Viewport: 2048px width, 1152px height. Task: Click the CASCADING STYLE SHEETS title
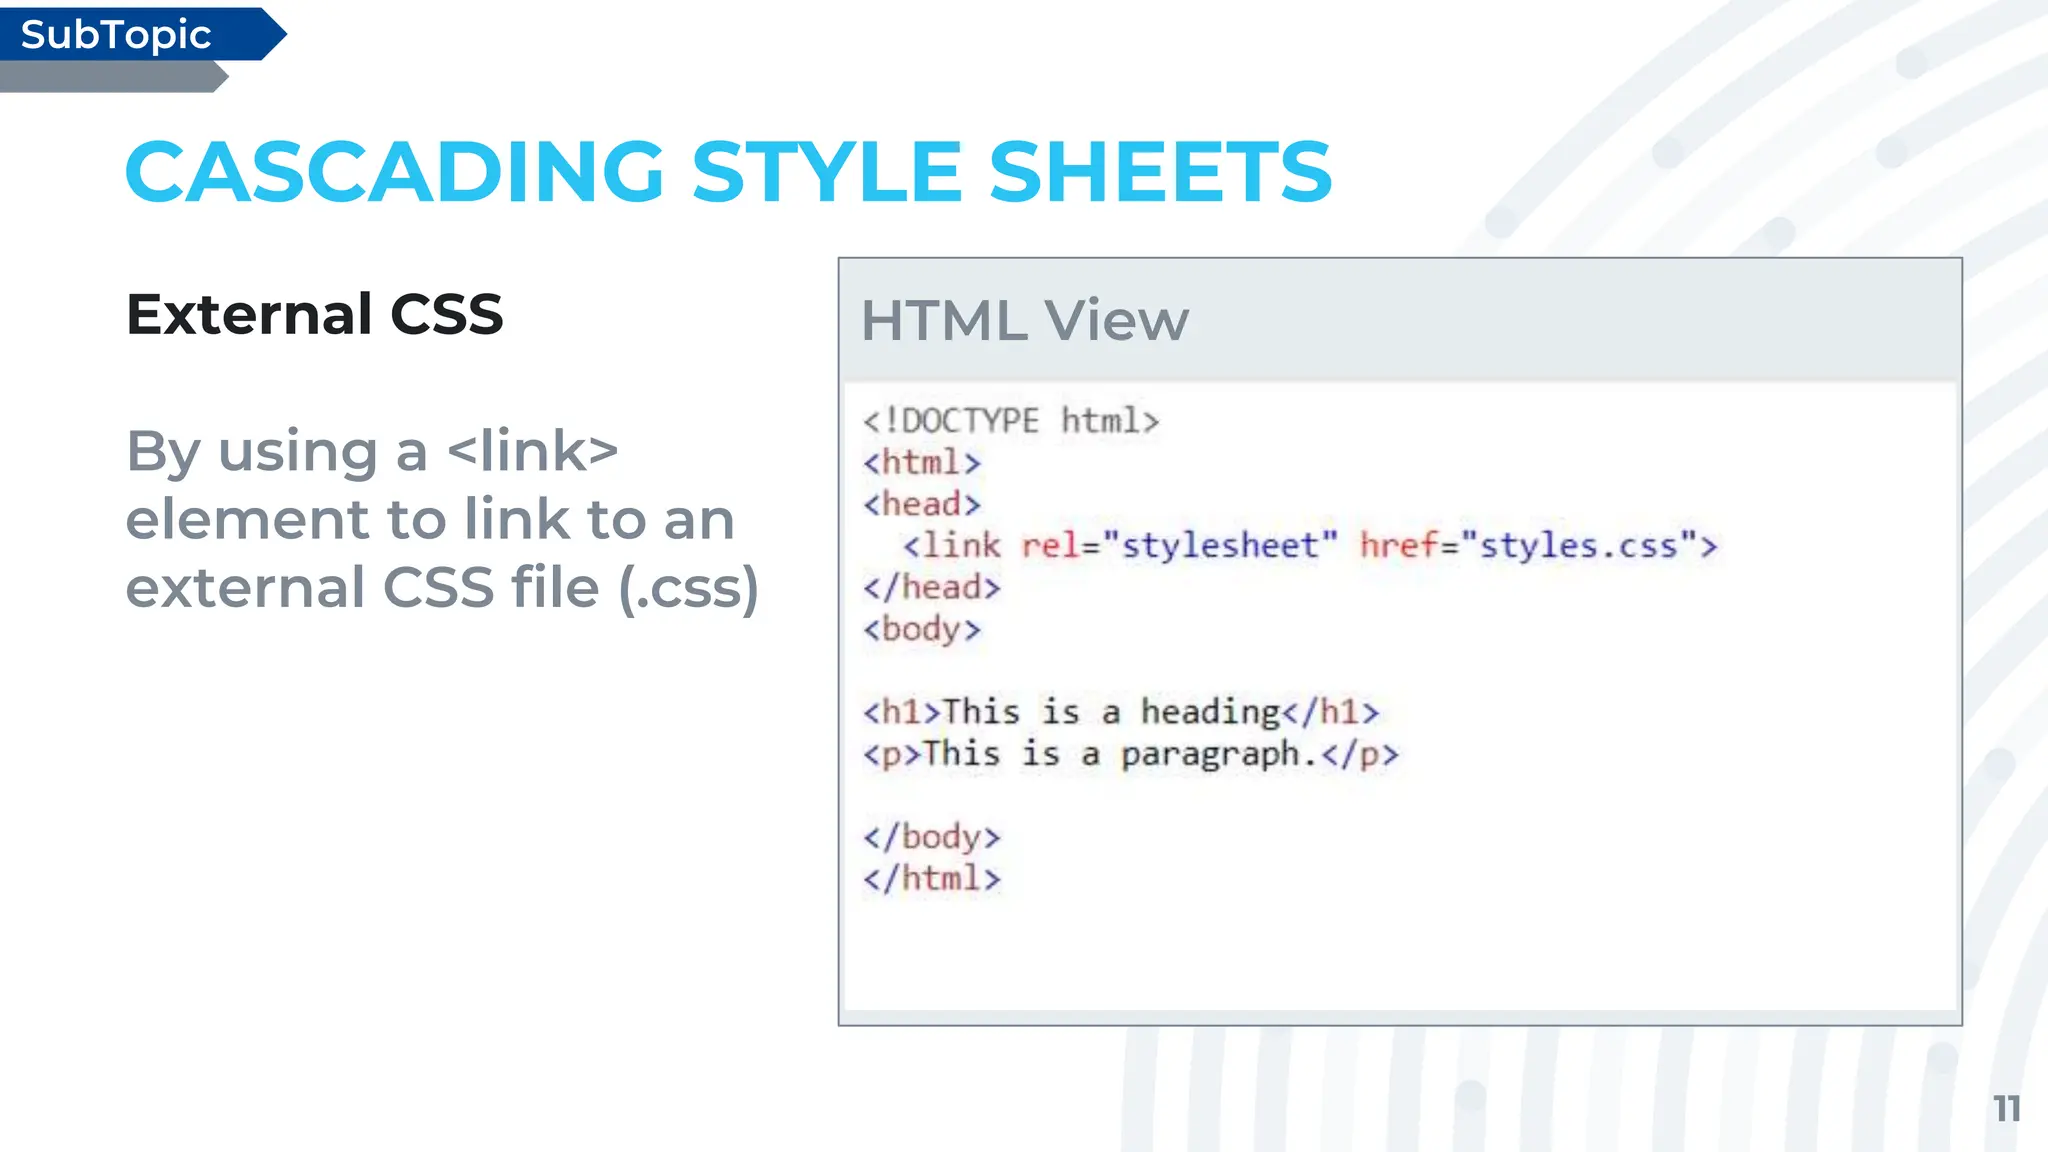pyautogui.click(x=728, y=172)
